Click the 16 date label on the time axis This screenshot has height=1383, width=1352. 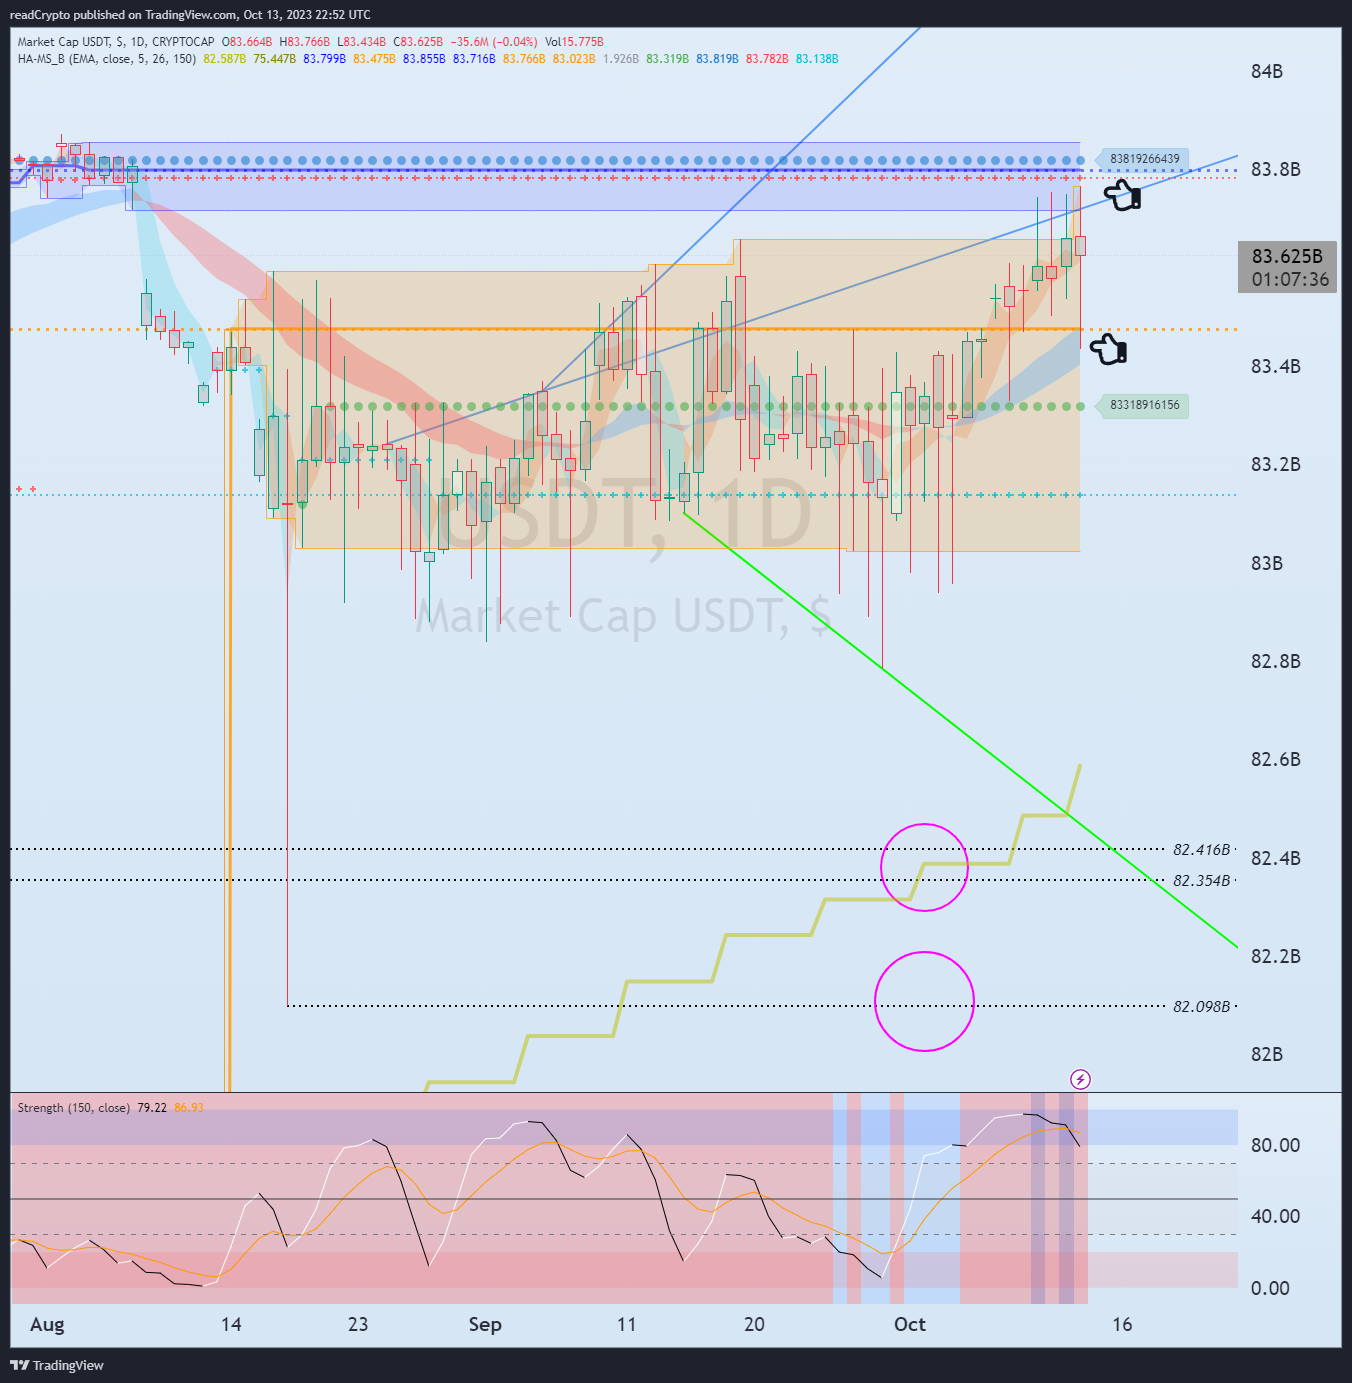(1122, 1324)
